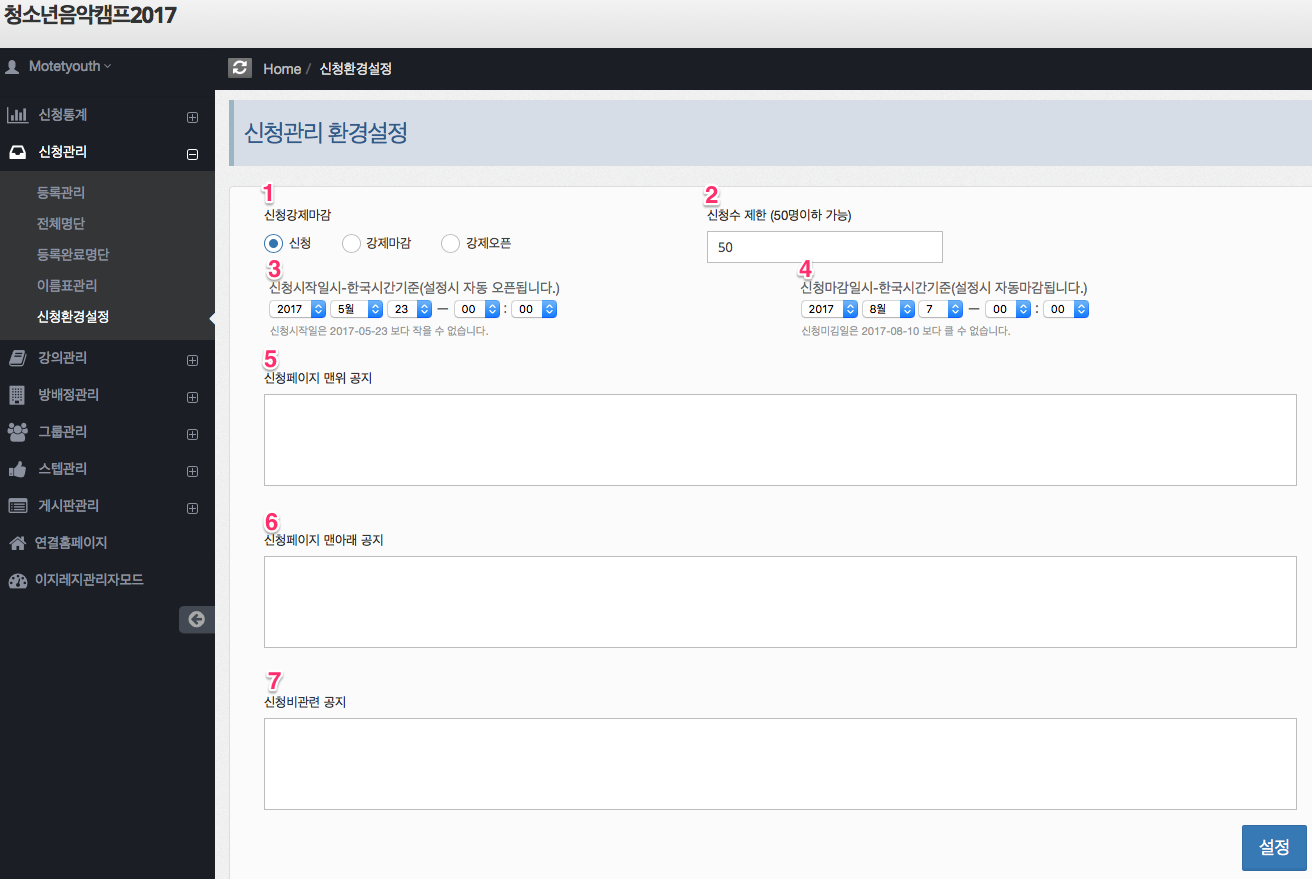
Task: Click the 2017-08-10 end date hint text
Action: pos(906,331)
